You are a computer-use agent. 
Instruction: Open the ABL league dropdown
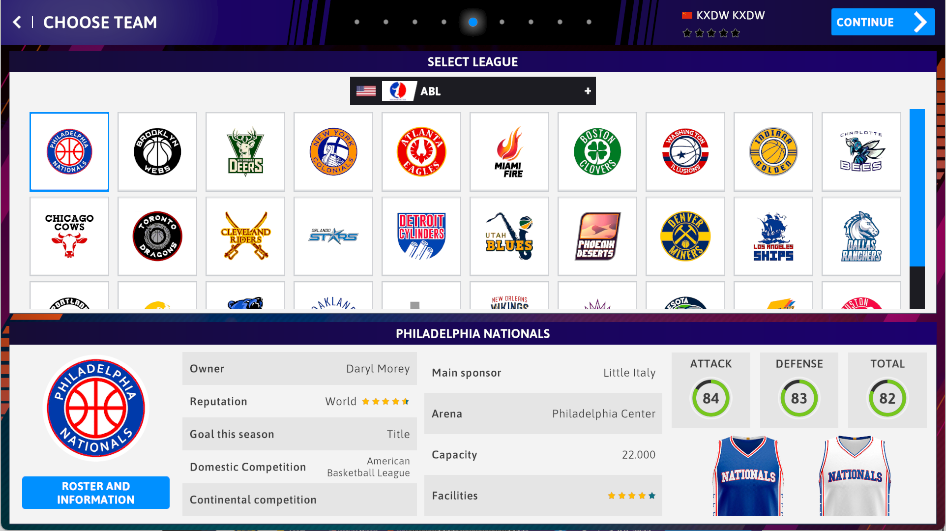(x=473, y=91)
